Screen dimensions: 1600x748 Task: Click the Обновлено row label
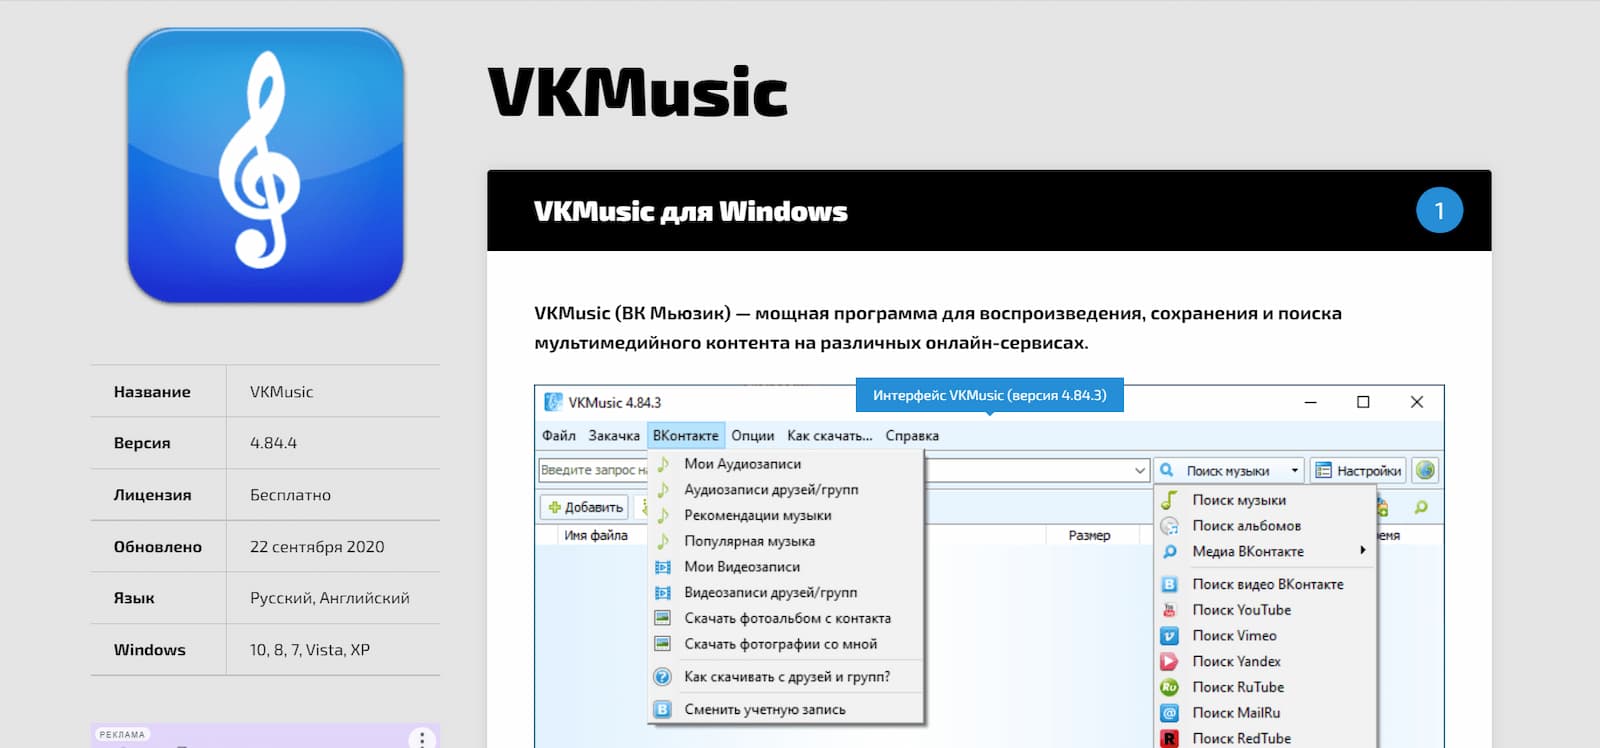[x=158, y=547]
